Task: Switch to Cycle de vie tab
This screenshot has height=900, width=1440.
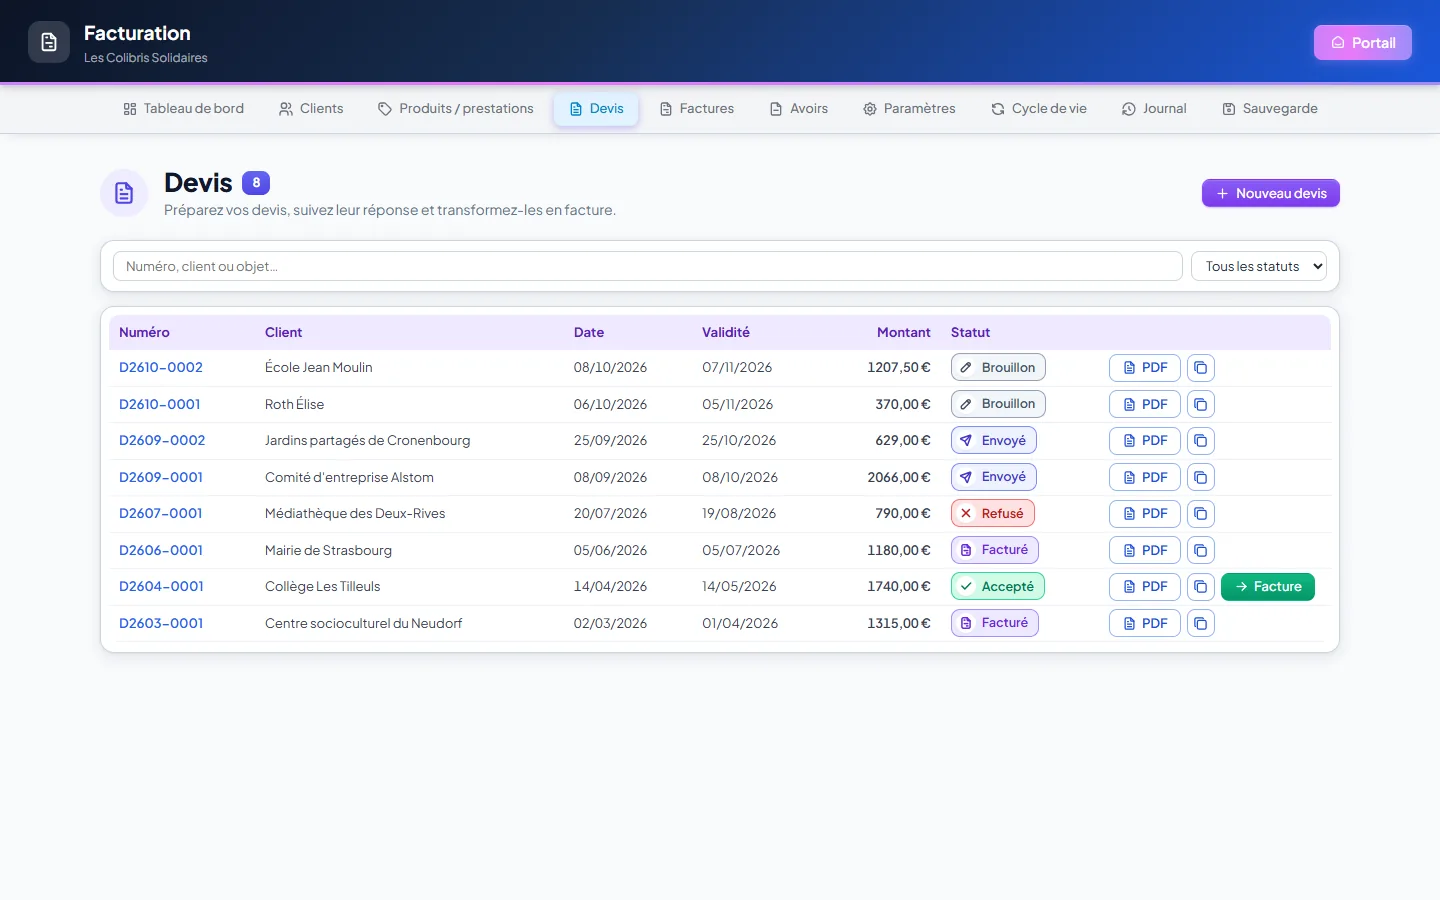Action: [x=1039, y=109]
